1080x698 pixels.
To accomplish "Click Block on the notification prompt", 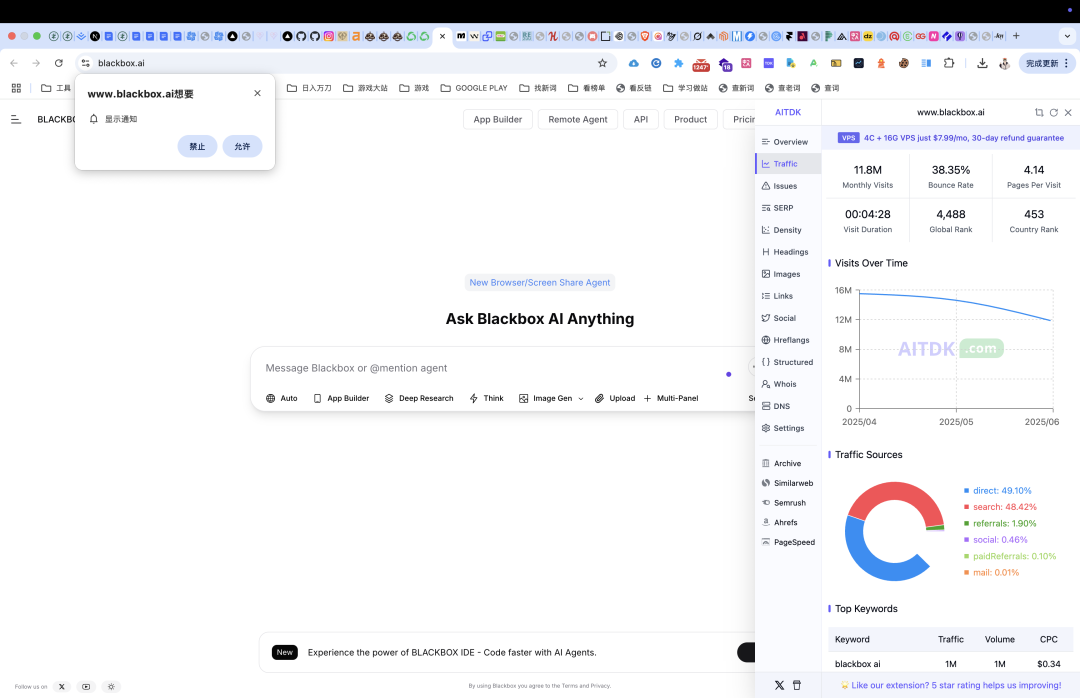I will [x=198, y=147].
